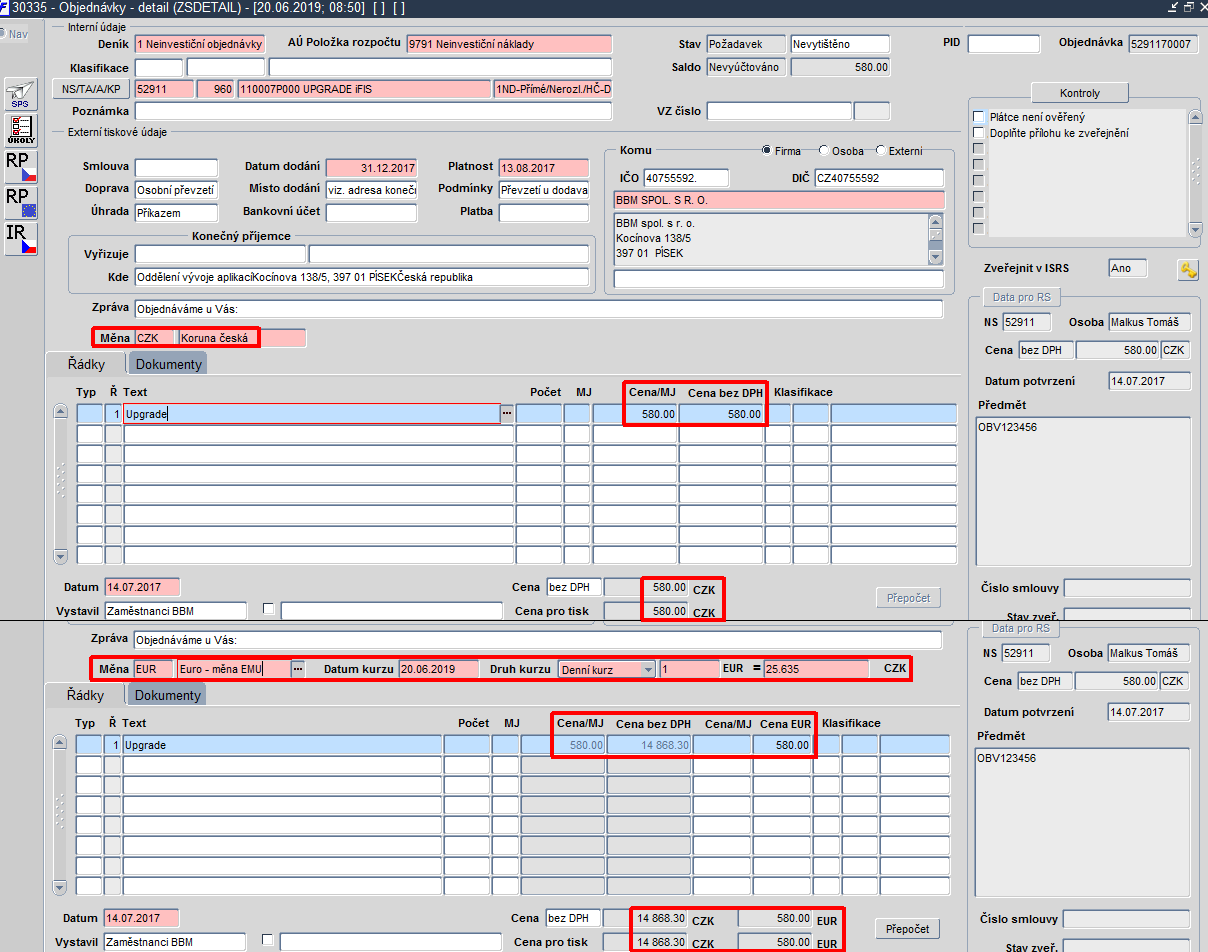
Task: Click the Místo dodání field
Action: coord(371,189)
